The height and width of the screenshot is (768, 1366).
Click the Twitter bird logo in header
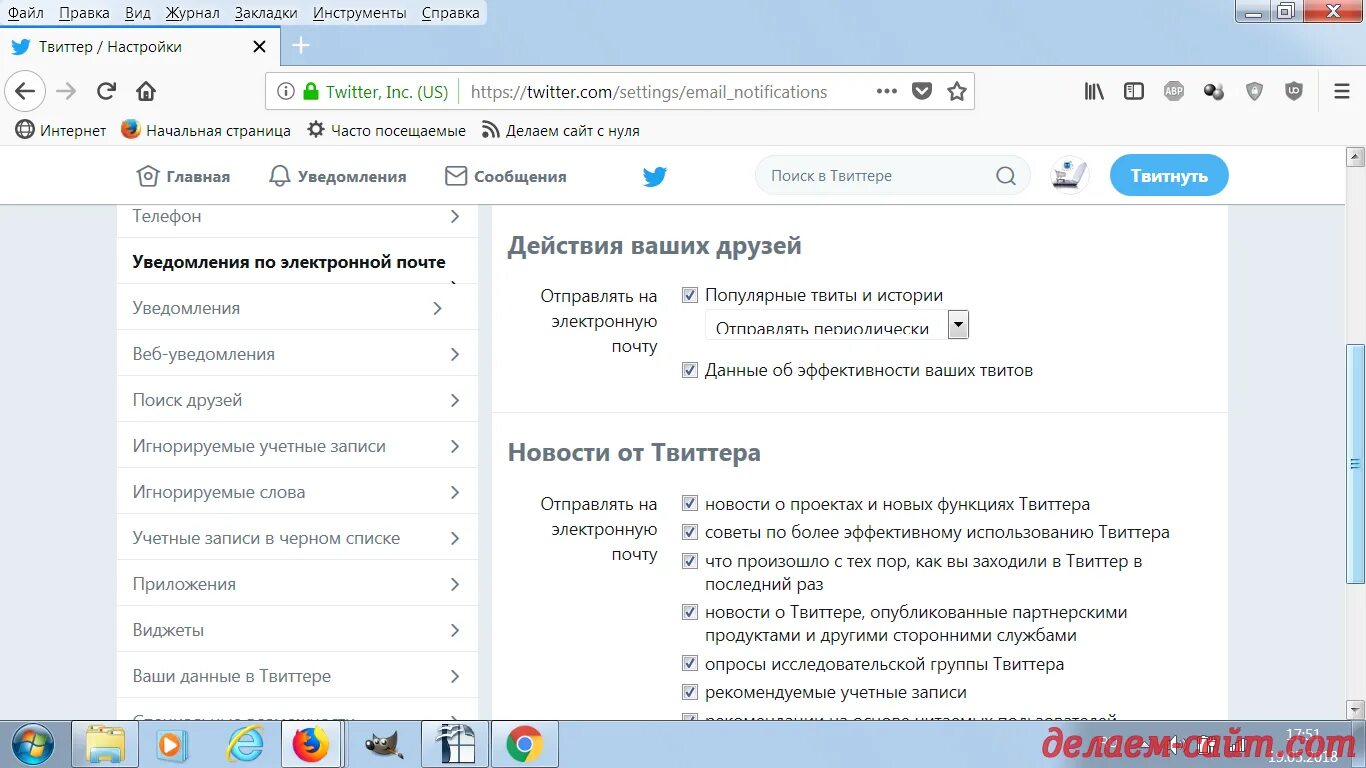tap(655, 177)
